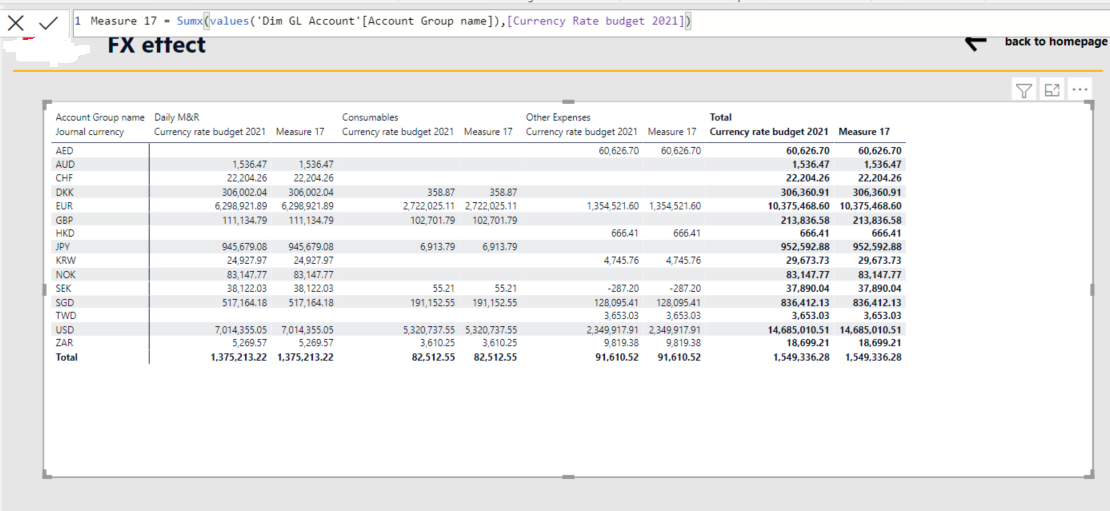Viewport: 1110px width, 511px height.
Task: Click the 'FX effect' page title
Action: tap(156, 45)
